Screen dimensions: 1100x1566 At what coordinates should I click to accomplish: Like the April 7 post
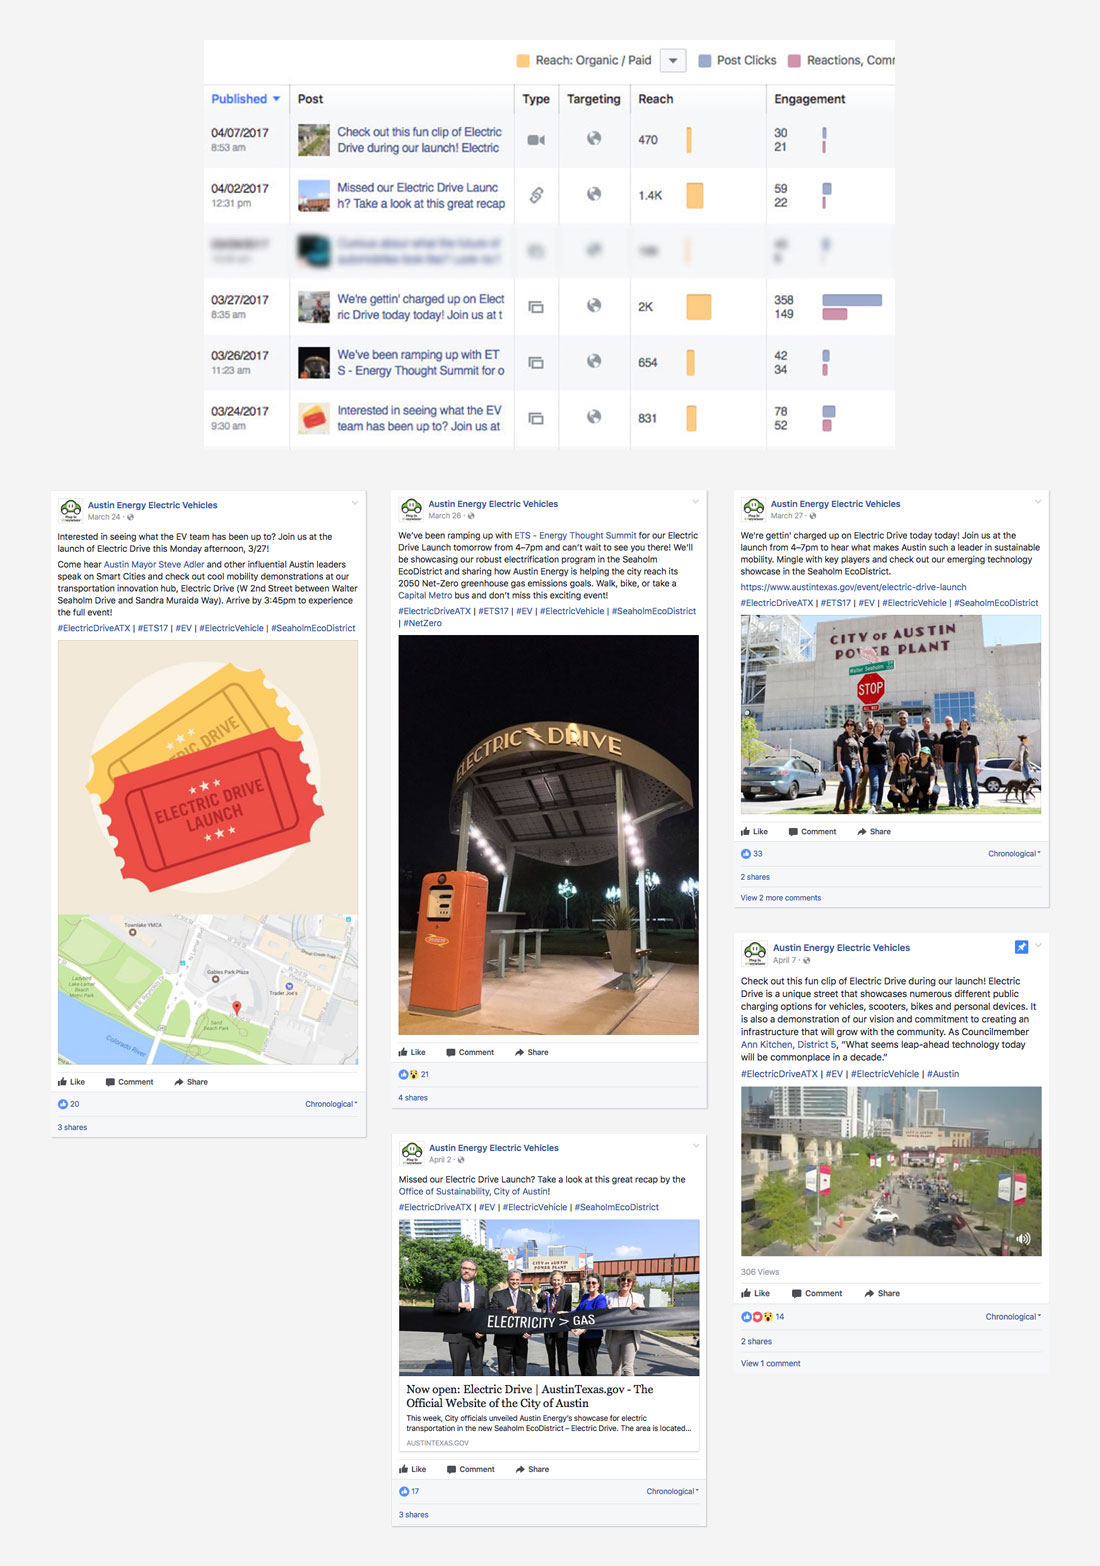(x=755, y=1294)
